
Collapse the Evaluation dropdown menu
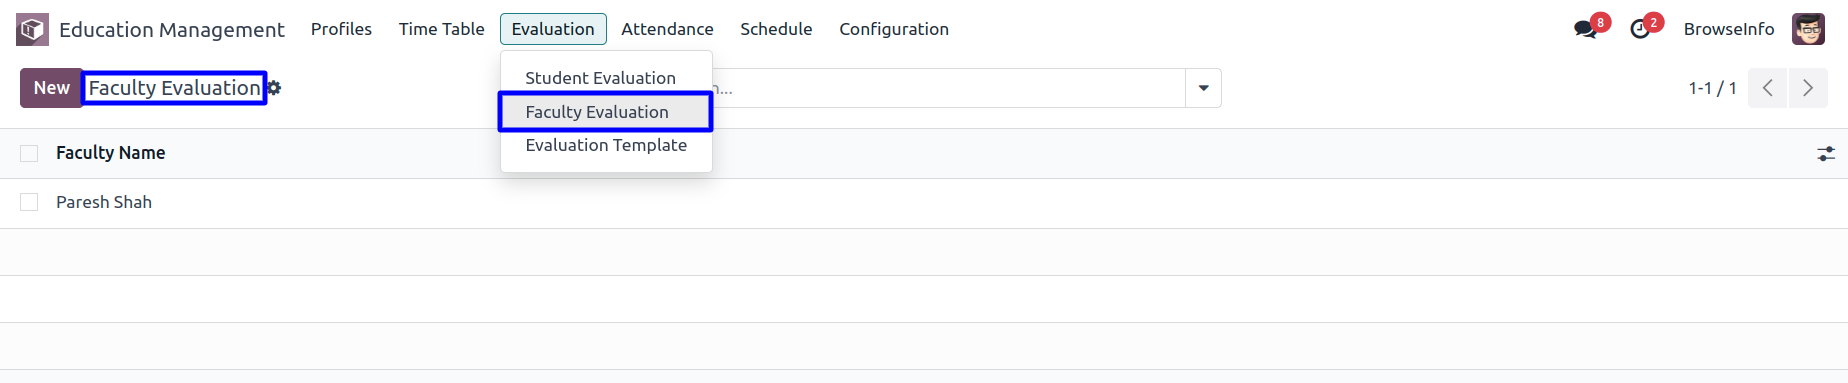pos(553,29)
